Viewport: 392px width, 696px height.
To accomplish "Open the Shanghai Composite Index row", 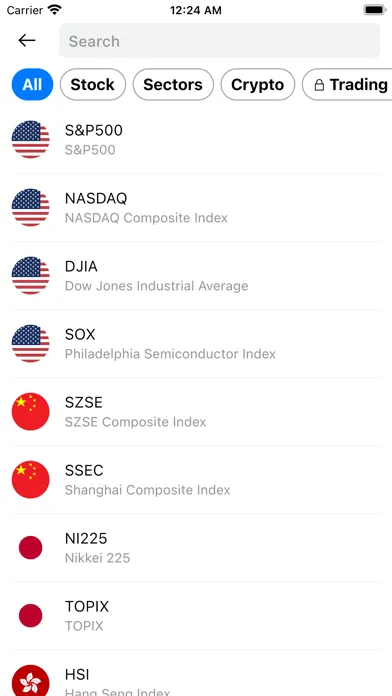I will tap(196, 480).
